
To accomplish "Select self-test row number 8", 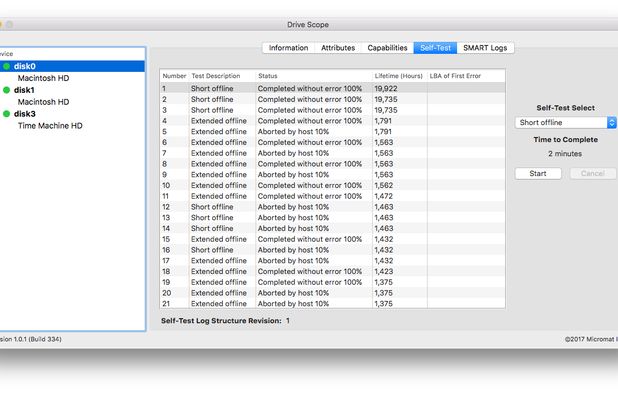I will 332,164.
